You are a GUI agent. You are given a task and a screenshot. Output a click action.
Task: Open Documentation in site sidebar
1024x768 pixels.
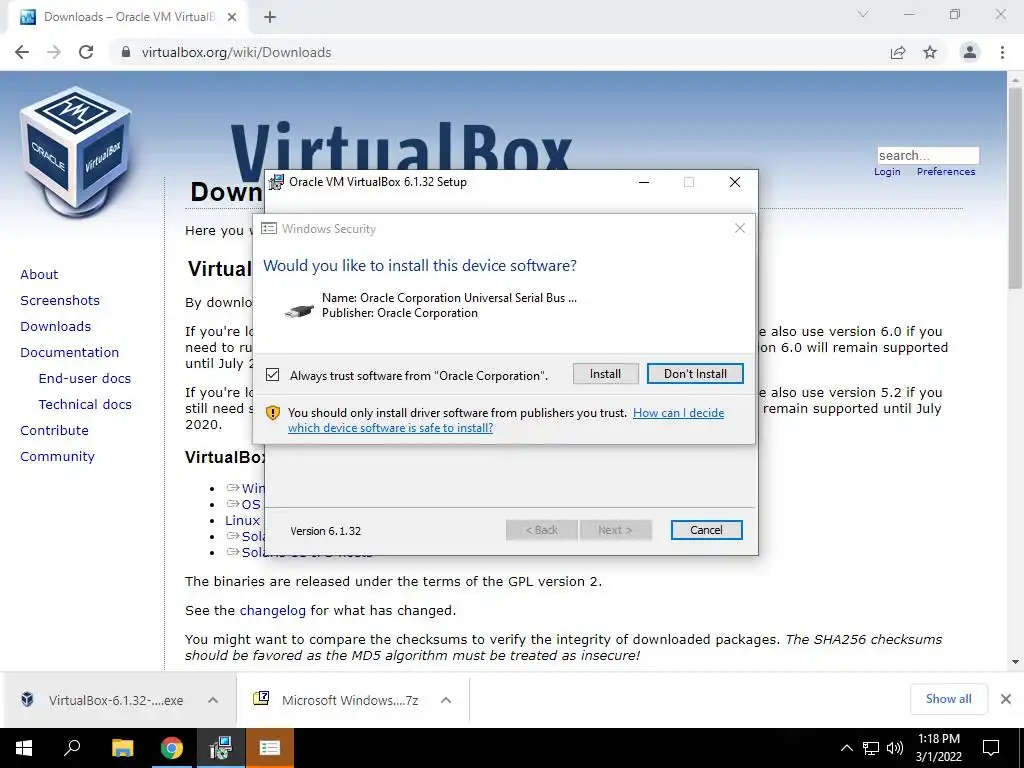pyautogui.click(x=70, y=353)
